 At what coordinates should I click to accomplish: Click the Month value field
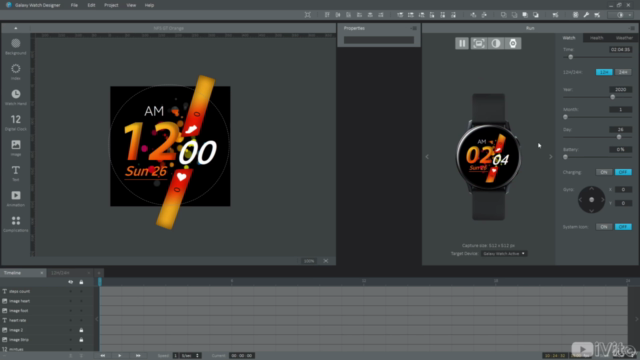coord(620,109)
